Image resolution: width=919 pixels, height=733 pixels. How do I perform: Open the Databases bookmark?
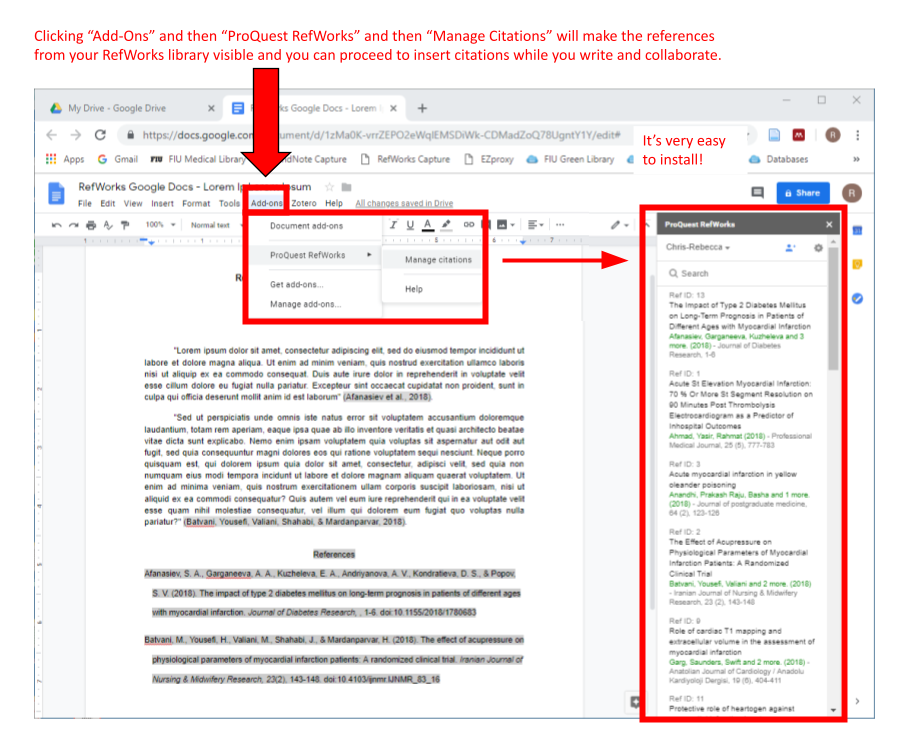(779, 159)
